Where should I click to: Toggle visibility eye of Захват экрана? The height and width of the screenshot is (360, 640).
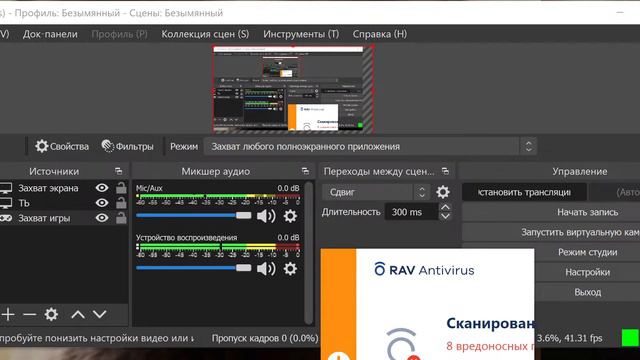tap(102, 188)
